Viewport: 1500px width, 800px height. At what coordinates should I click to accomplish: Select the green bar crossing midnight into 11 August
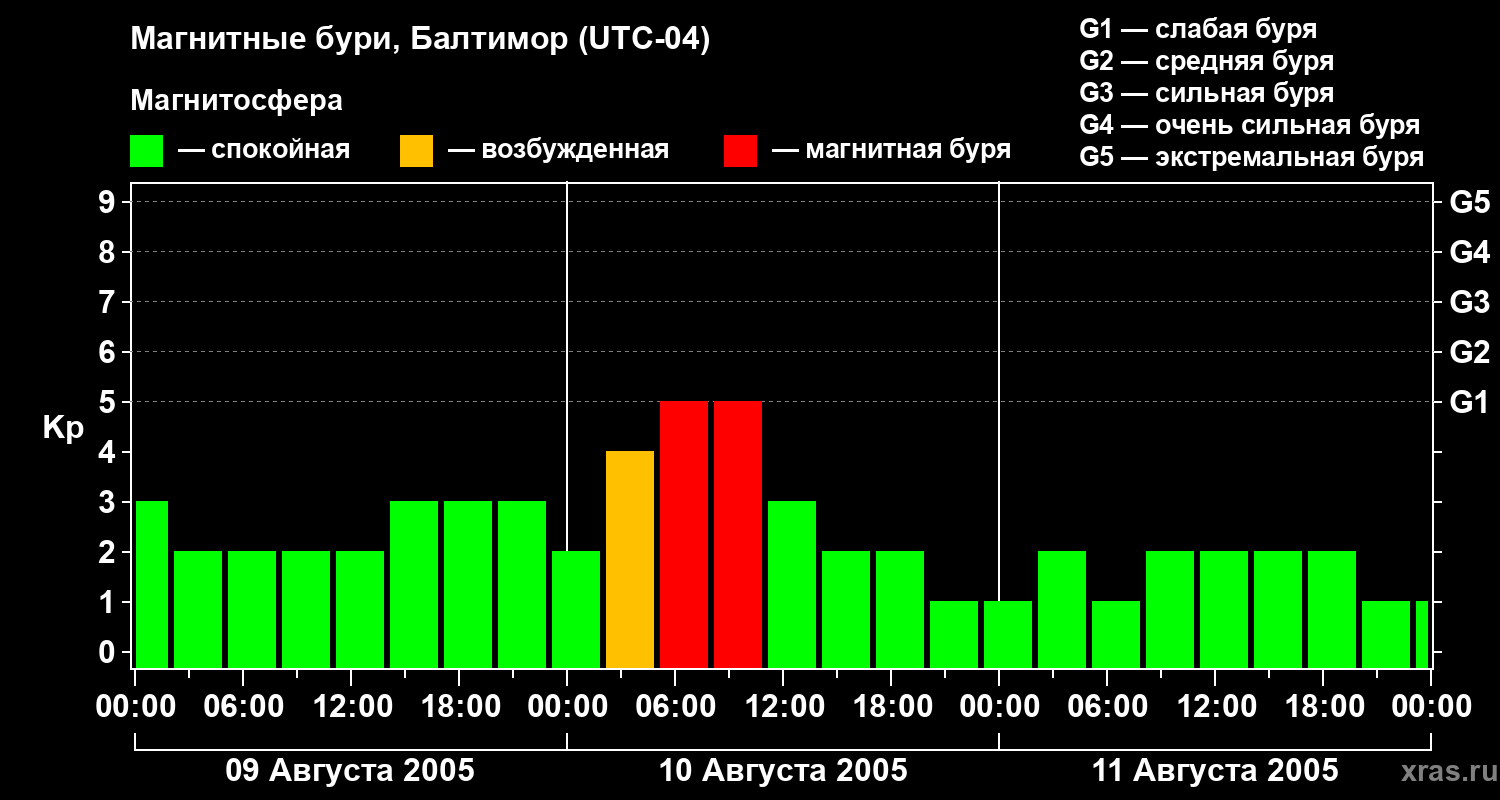tap(1008, 634)
